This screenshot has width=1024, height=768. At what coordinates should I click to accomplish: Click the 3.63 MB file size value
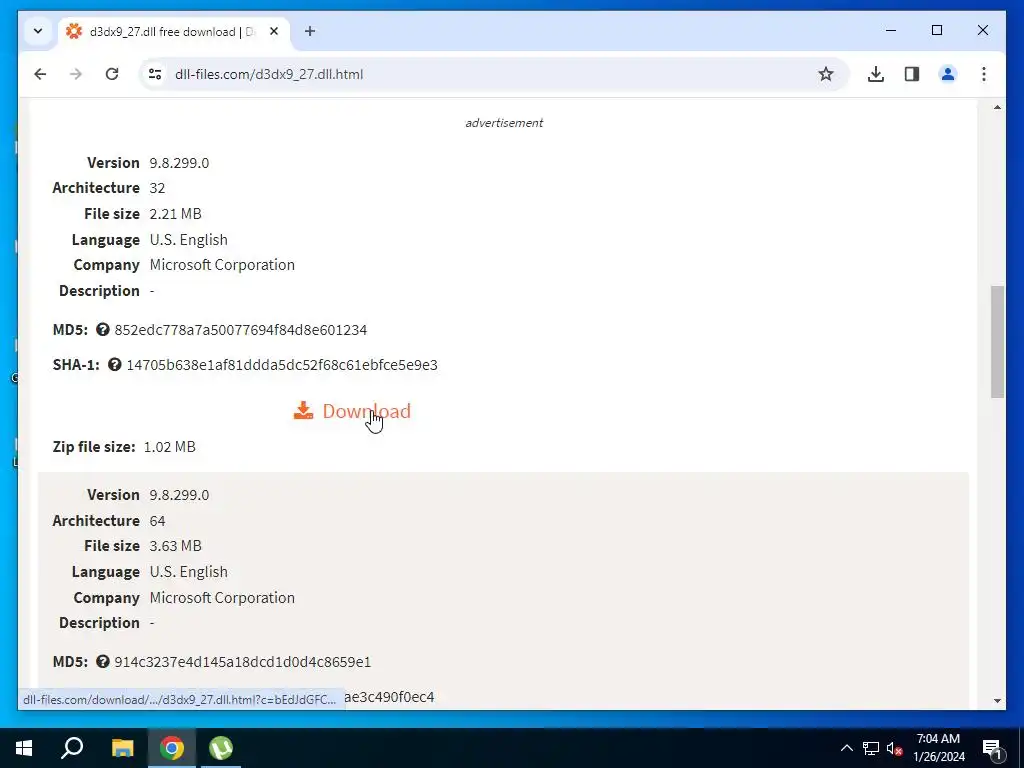coord(175,545)
